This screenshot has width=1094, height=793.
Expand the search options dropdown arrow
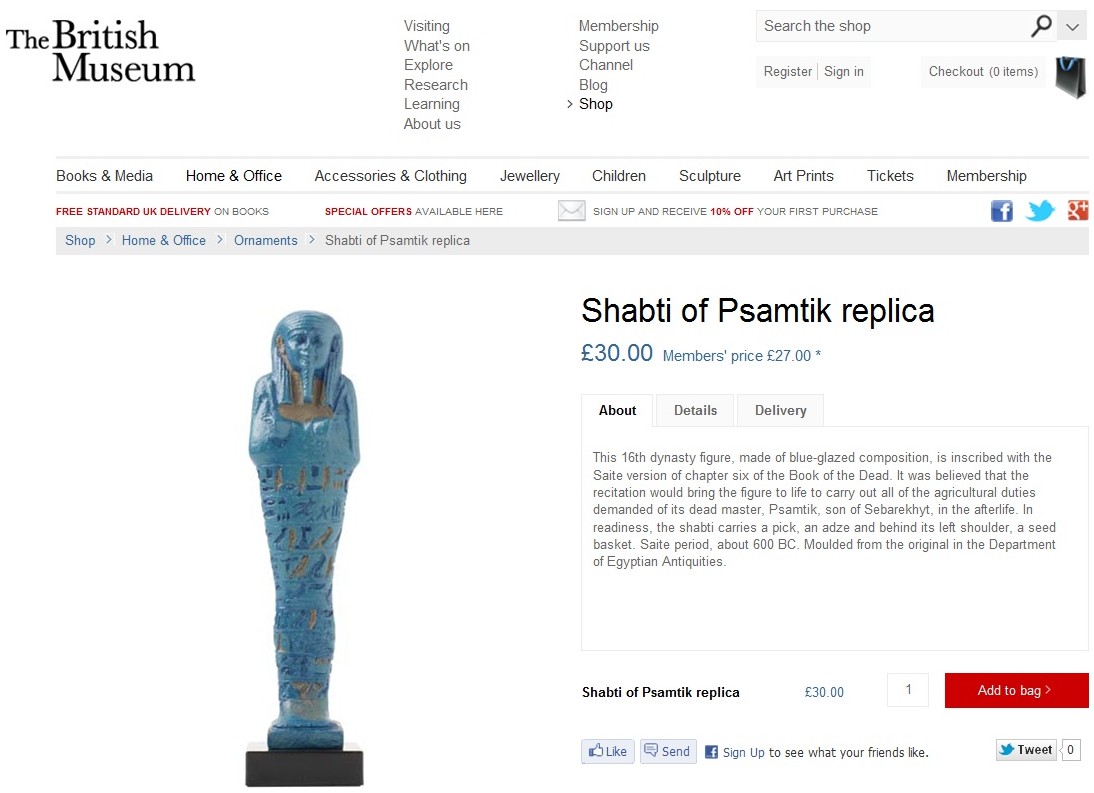pyautogui.click(x=1072, y=27)
